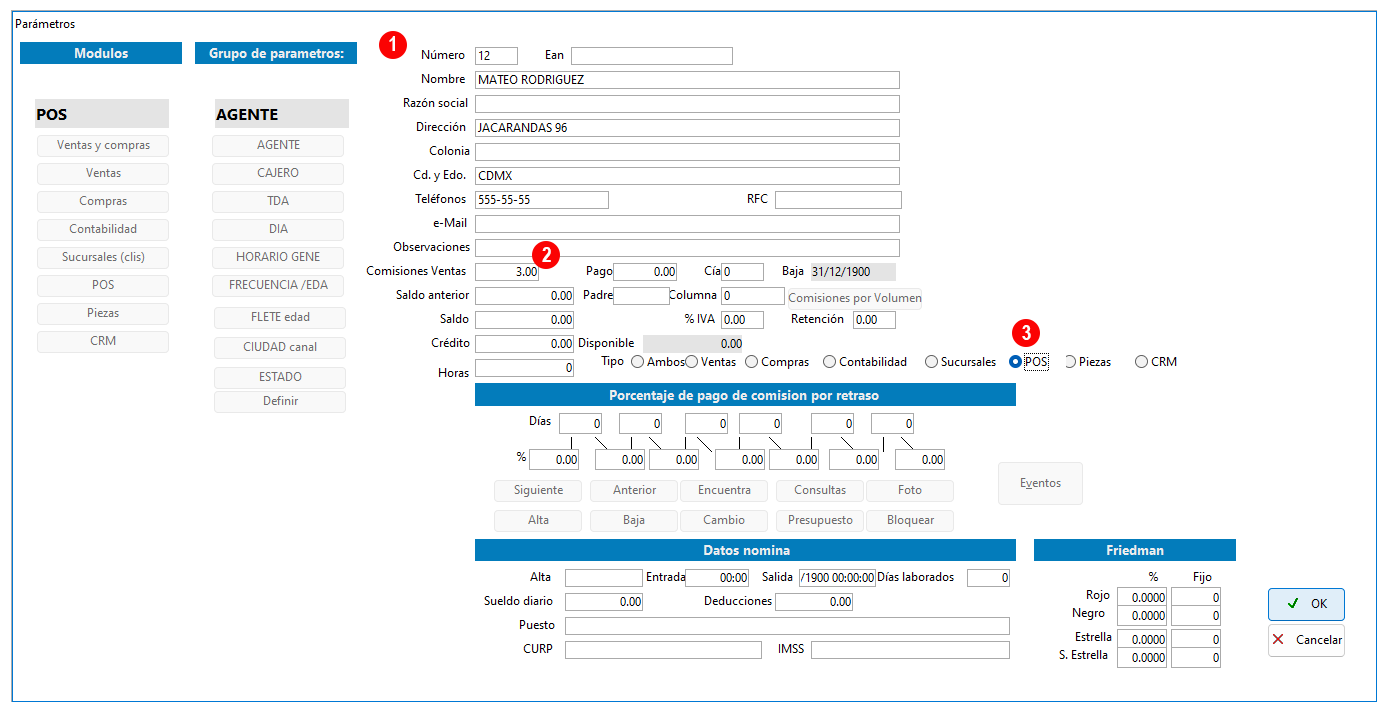Open the CRM module button

[x=103, y=342]
